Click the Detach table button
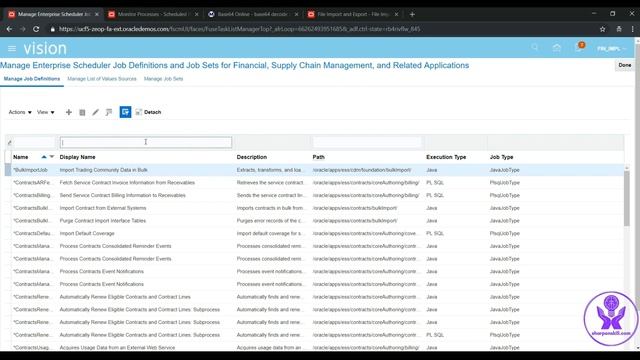The image size is (640, 360). click(148, 112)
